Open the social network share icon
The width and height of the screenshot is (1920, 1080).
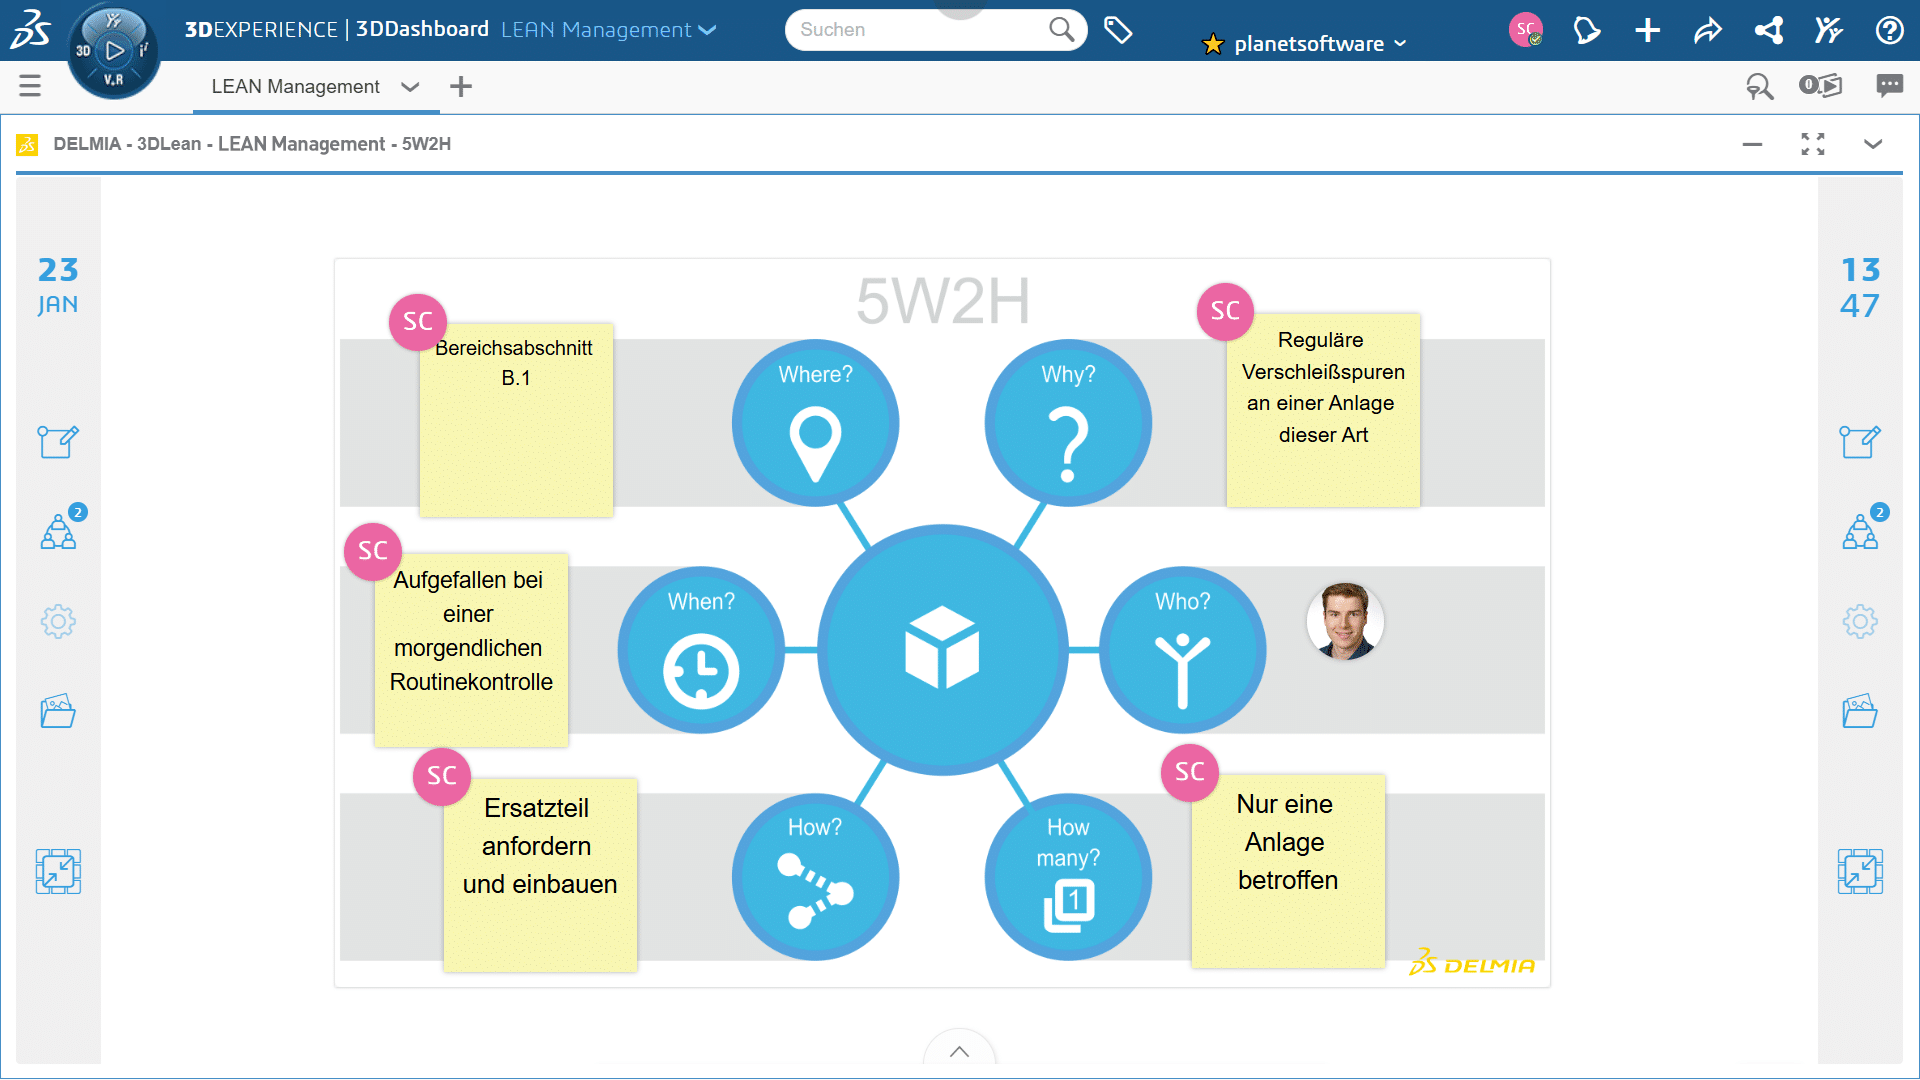pyautogui.click(x=1768, y=30)
